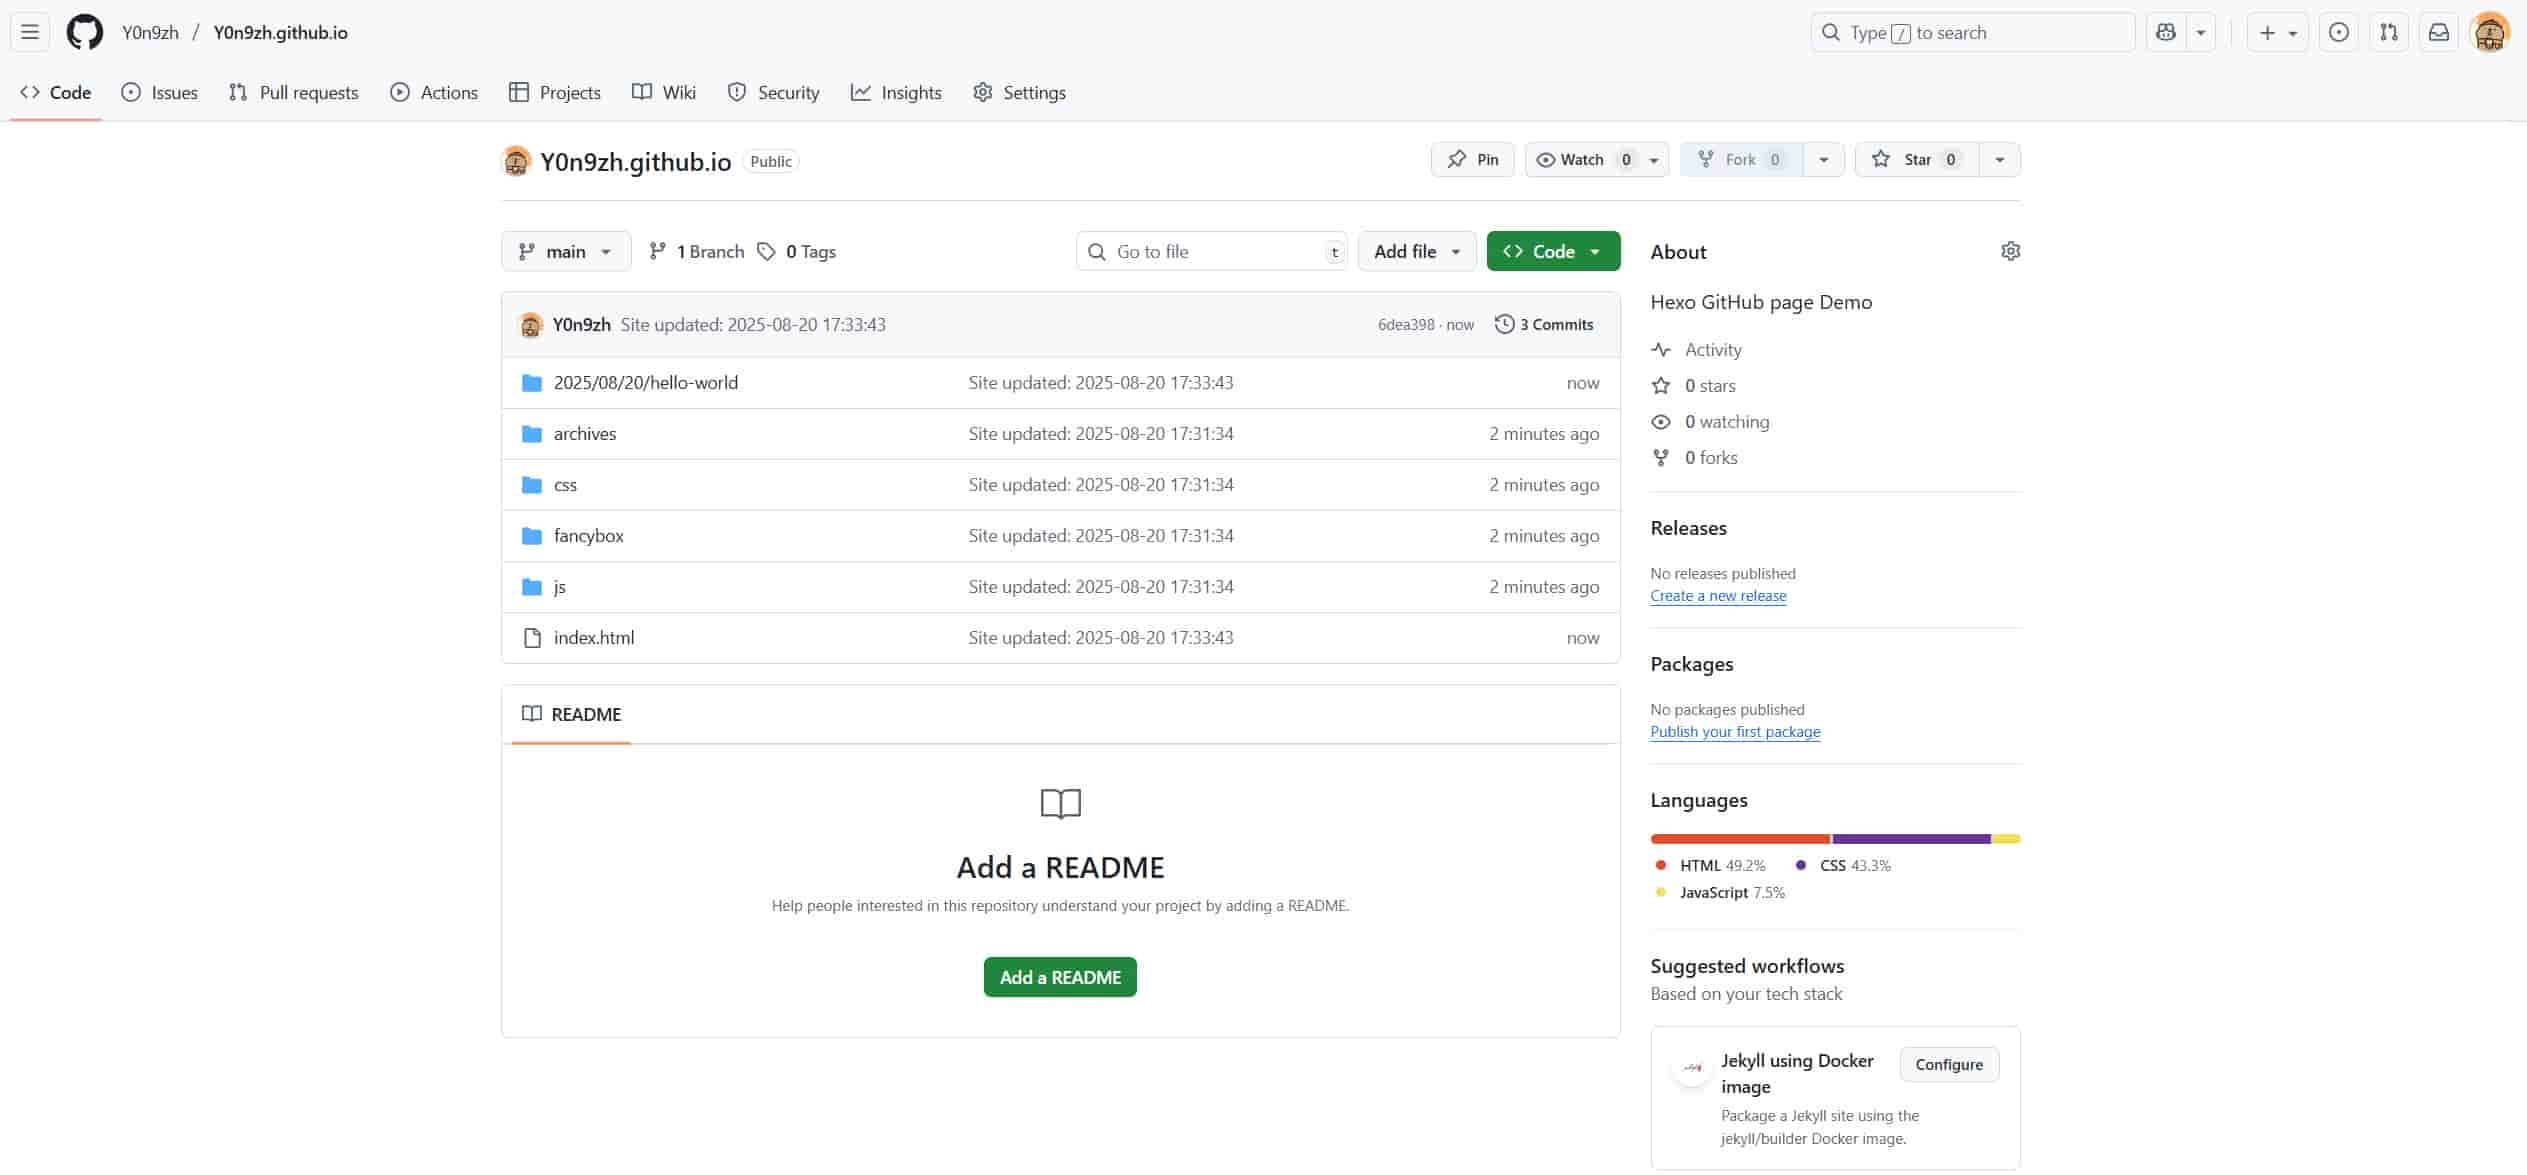Click JavaScript 7.5% language entry

(1719, 893)
